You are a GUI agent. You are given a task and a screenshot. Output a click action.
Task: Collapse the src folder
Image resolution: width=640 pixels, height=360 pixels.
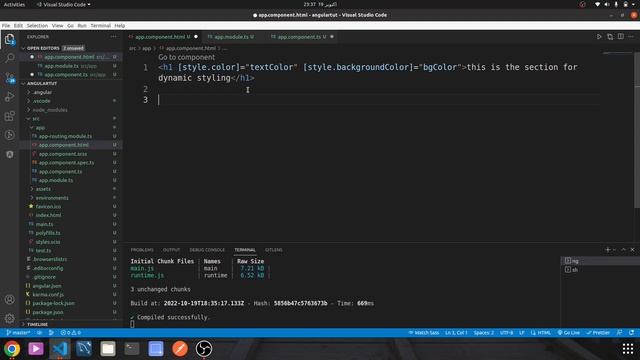point(35,119)
